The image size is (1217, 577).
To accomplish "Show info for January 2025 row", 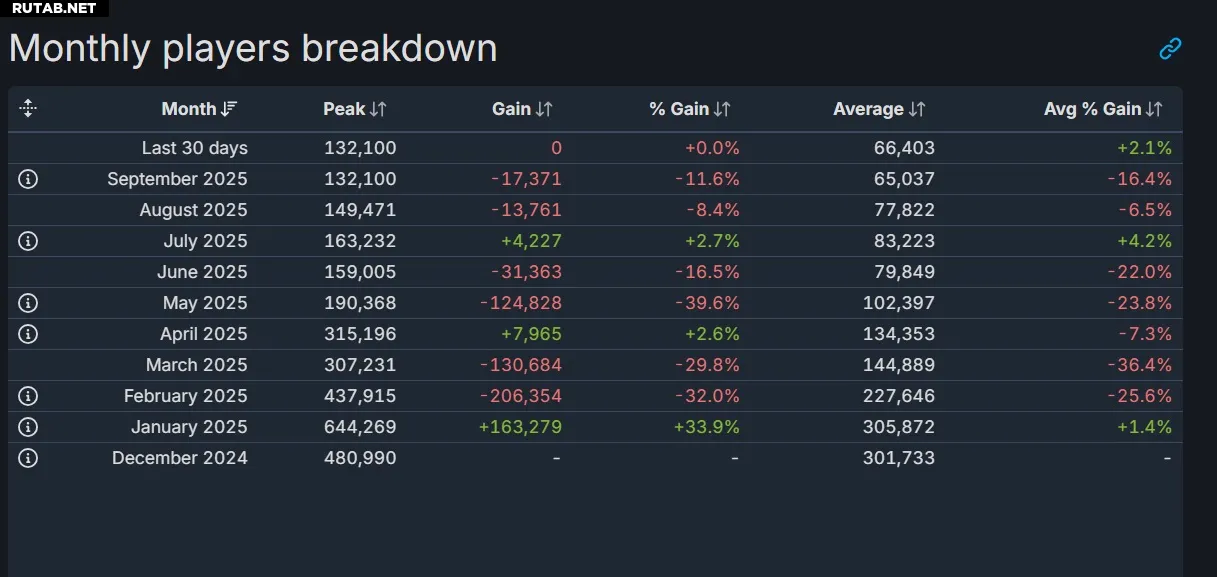I will click(28, 427).
